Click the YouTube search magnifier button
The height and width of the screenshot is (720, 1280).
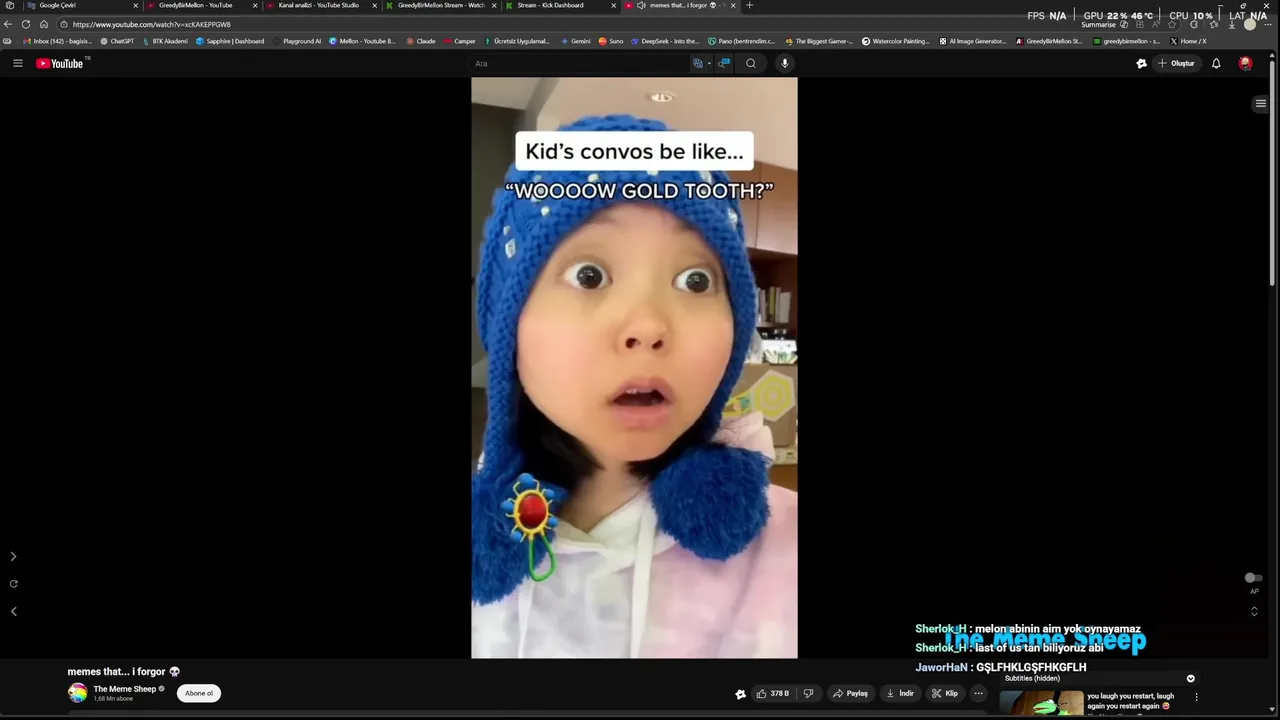[x=751, y=63]
